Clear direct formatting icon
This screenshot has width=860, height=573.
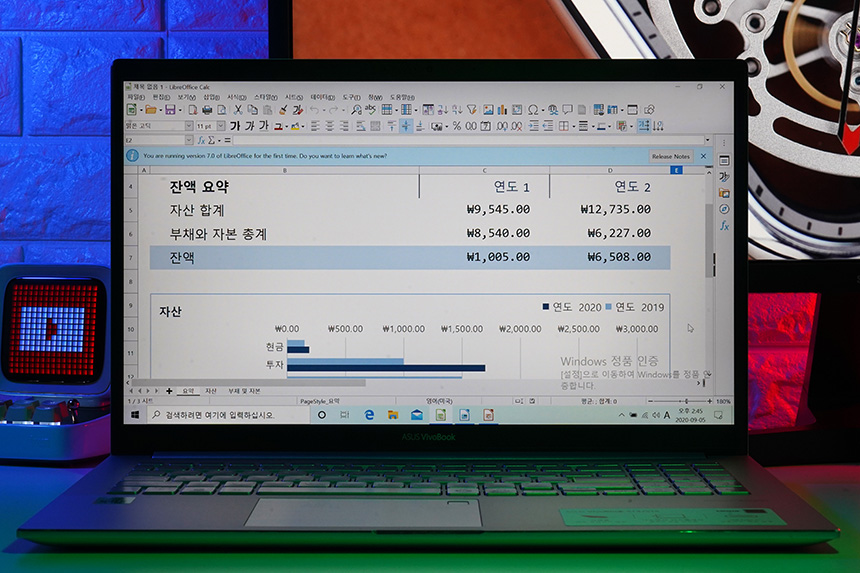point(298,110)
